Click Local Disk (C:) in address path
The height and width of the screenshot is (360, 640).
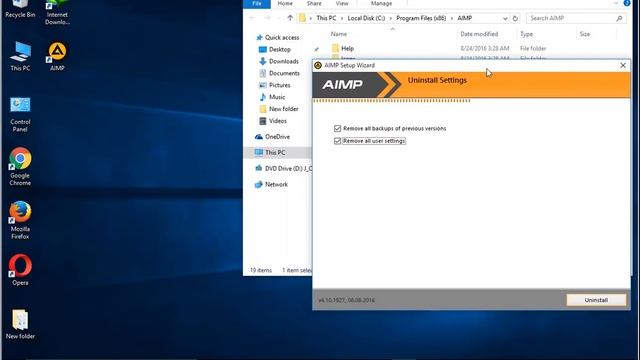coord(366,18)
